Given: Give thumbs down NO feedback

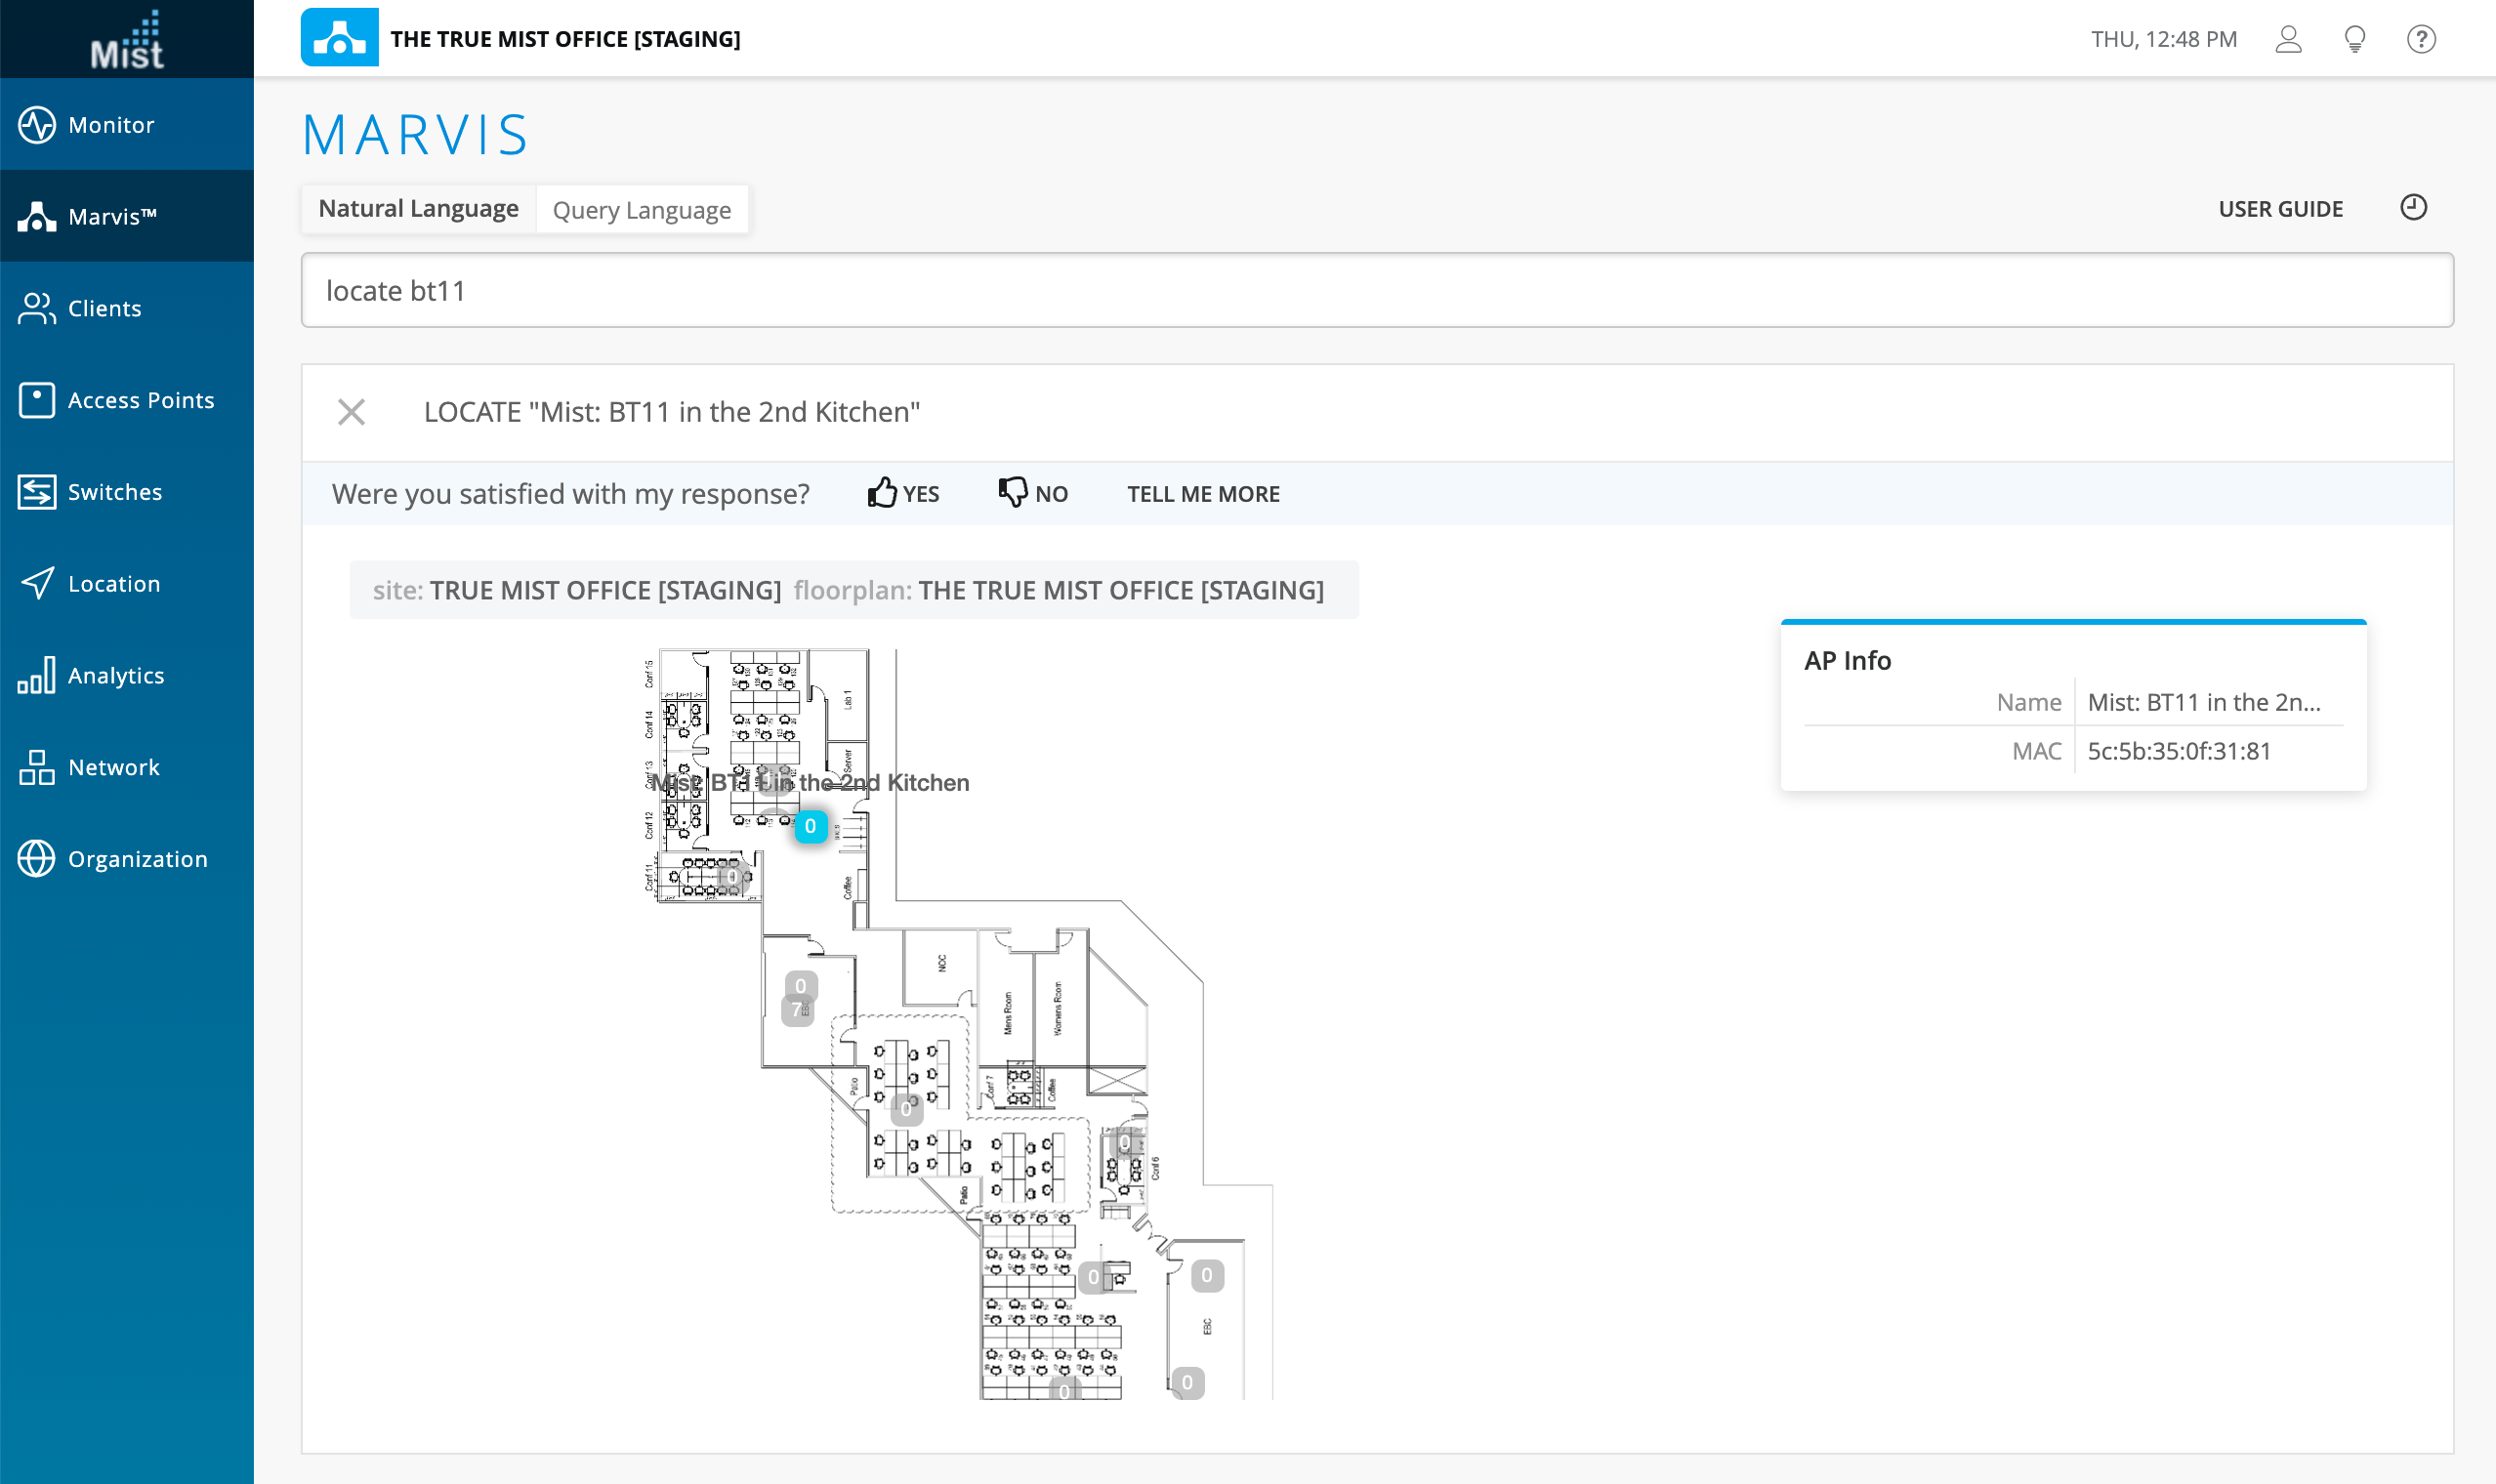Looking at the screenshot, I should click(1033, 493).
